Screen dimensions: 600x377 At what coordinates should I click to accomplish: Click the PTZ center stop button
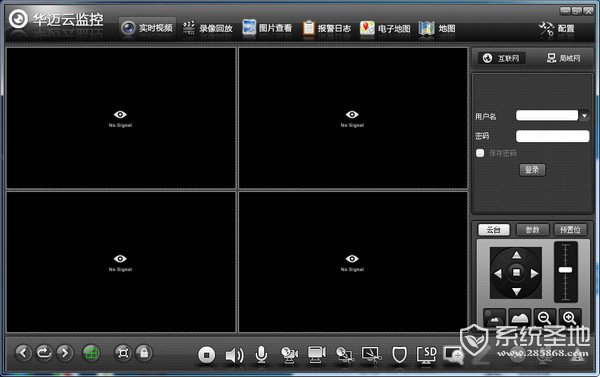[x=516, y=273]
